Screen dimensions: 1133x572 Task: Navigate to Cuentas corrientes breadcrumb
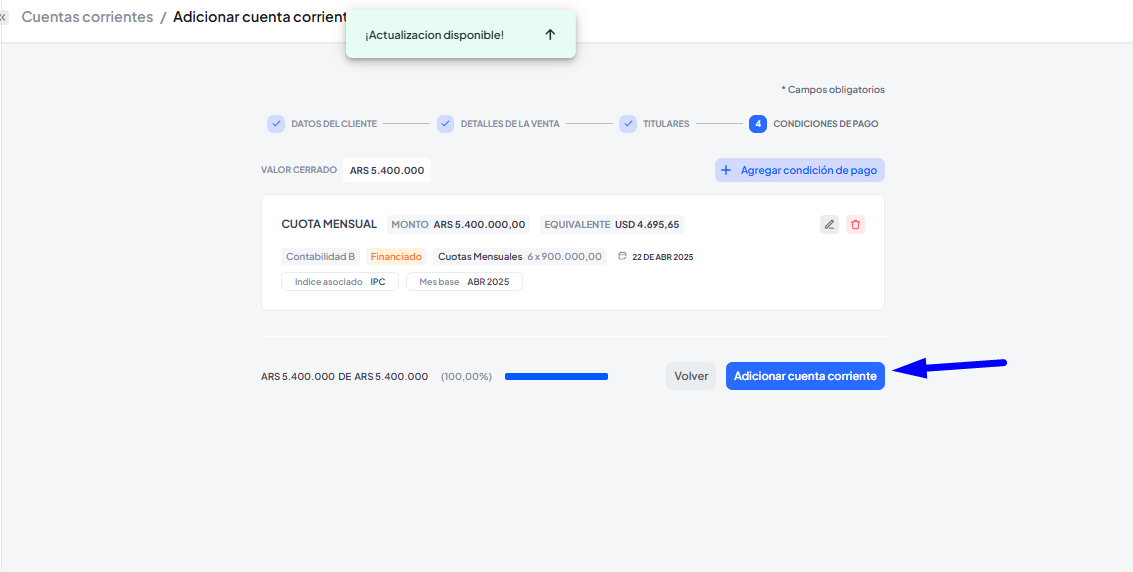(88, 17)
